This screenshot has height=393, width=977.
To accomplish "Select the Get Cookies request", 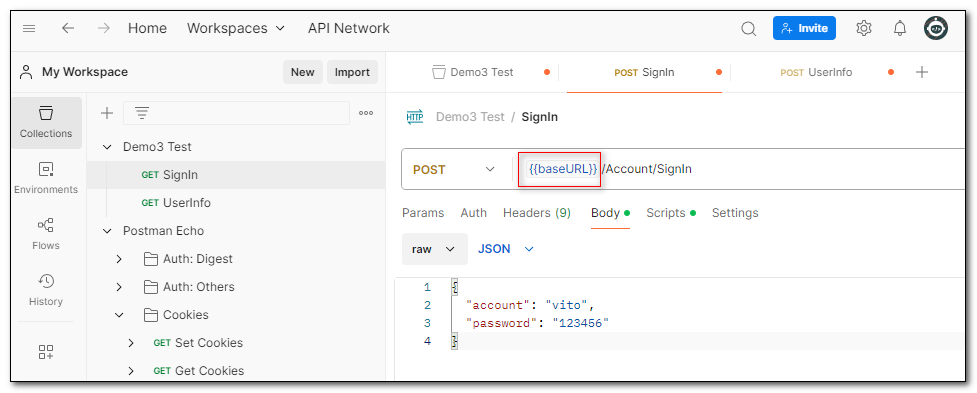I will click(199, 371).
